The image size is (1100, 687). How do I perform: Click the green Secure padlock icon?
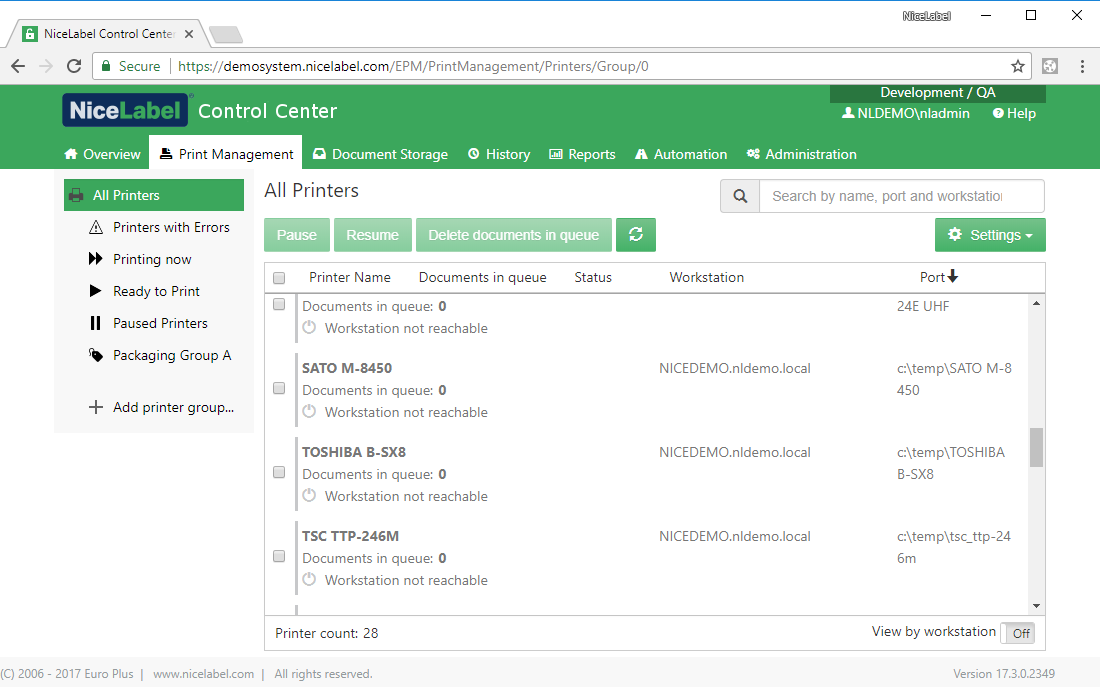tap(106, 66)
